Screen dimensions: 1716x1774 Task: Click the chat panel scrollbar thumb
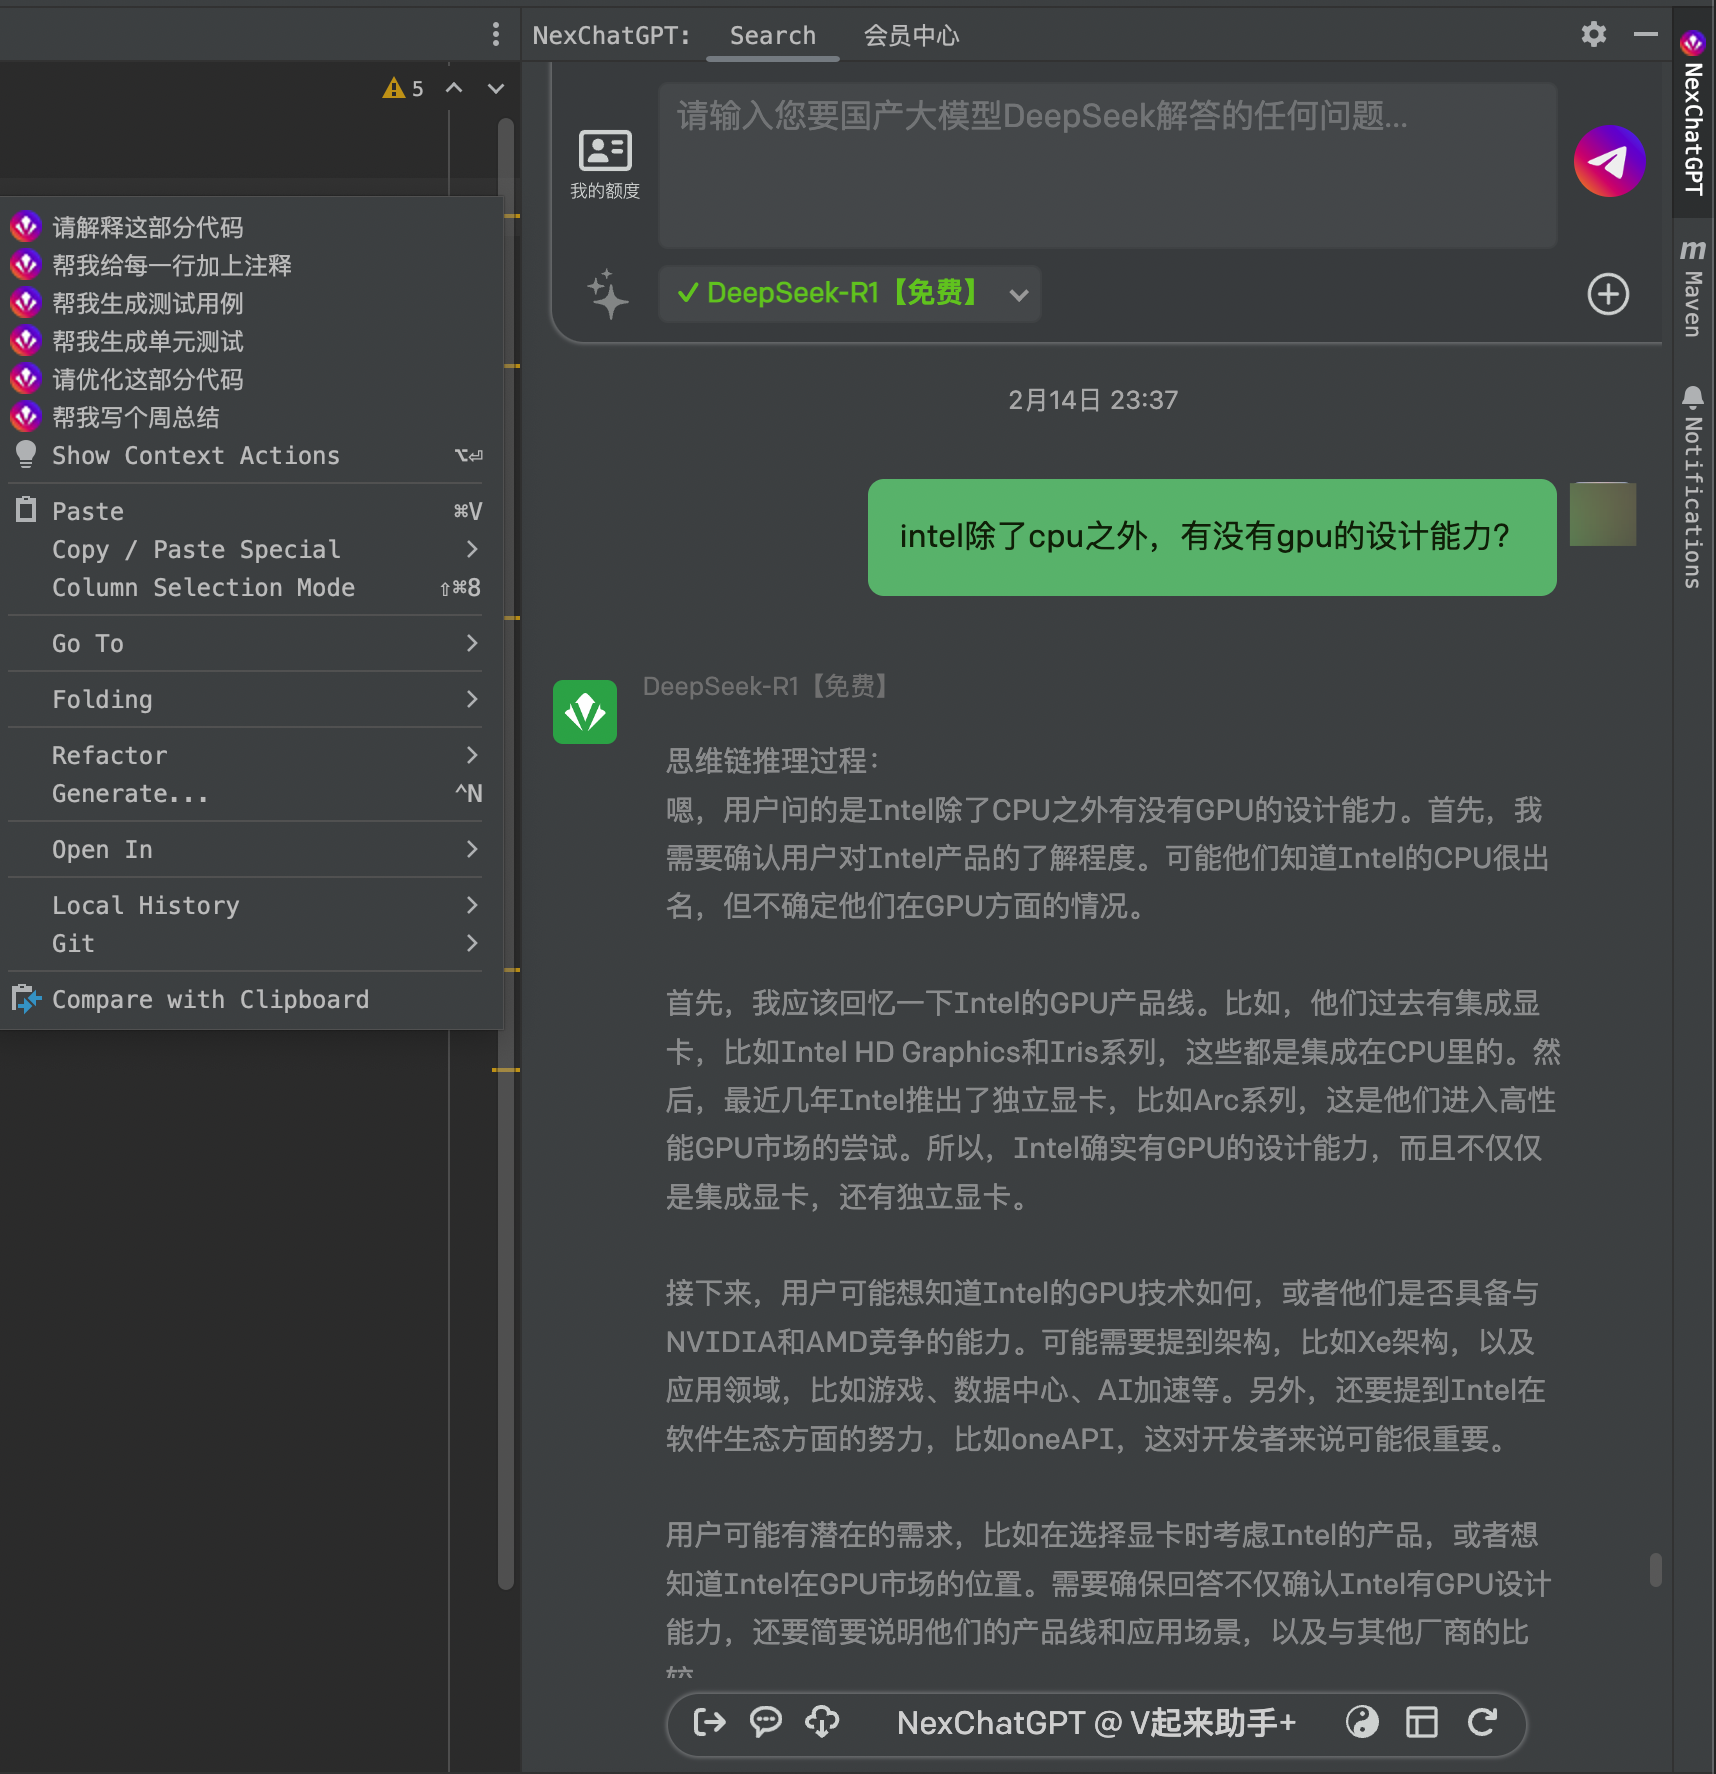pos(1656,1569)
